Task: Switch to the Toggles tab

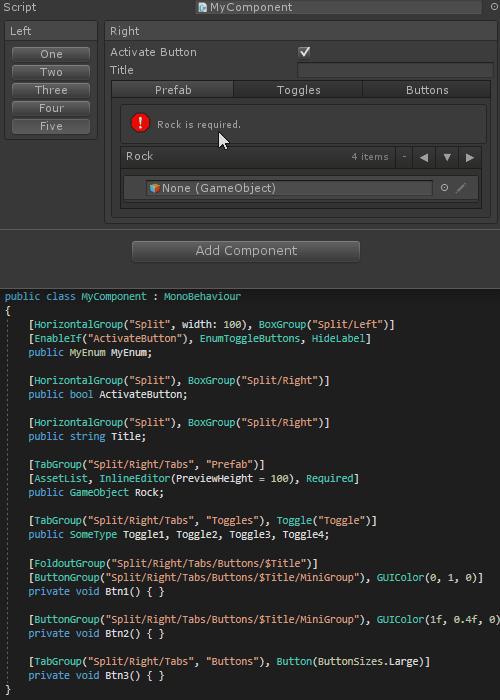Action: click(298, 90)
